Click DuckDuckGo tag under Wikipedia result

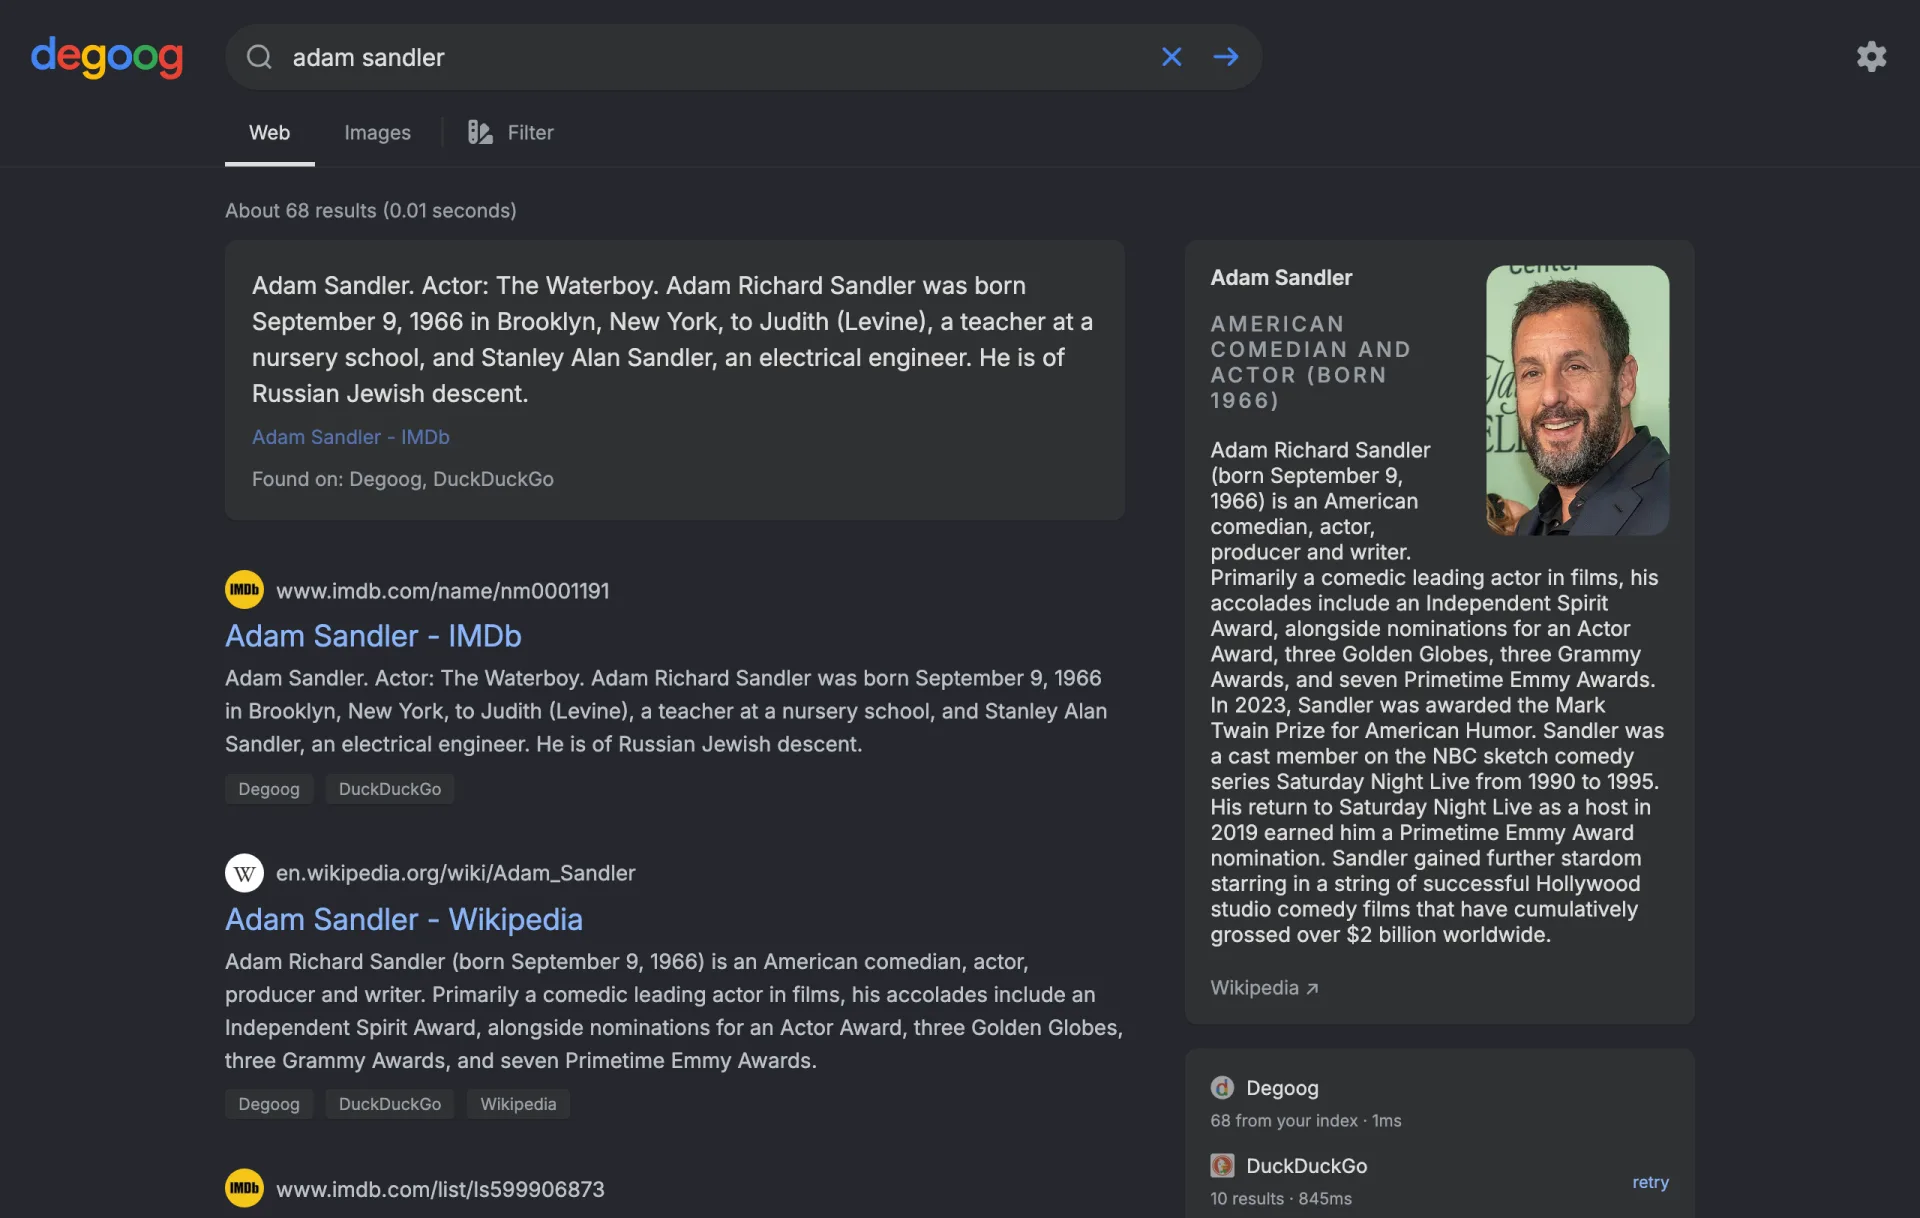(x=389, y=1104)
